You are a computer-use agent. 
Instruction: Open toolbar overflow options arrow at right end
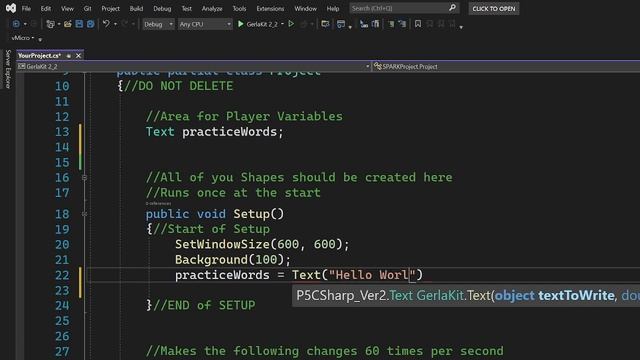(461, 27)
